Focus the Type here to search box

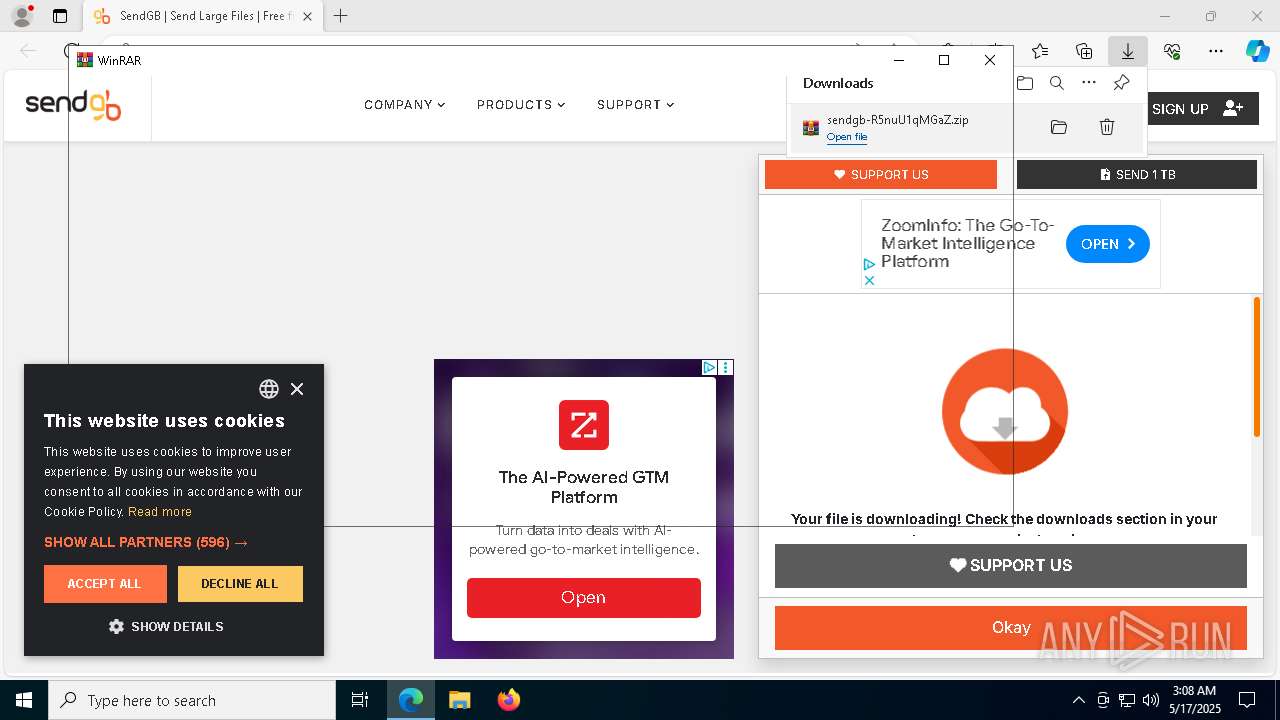(192, 700)
